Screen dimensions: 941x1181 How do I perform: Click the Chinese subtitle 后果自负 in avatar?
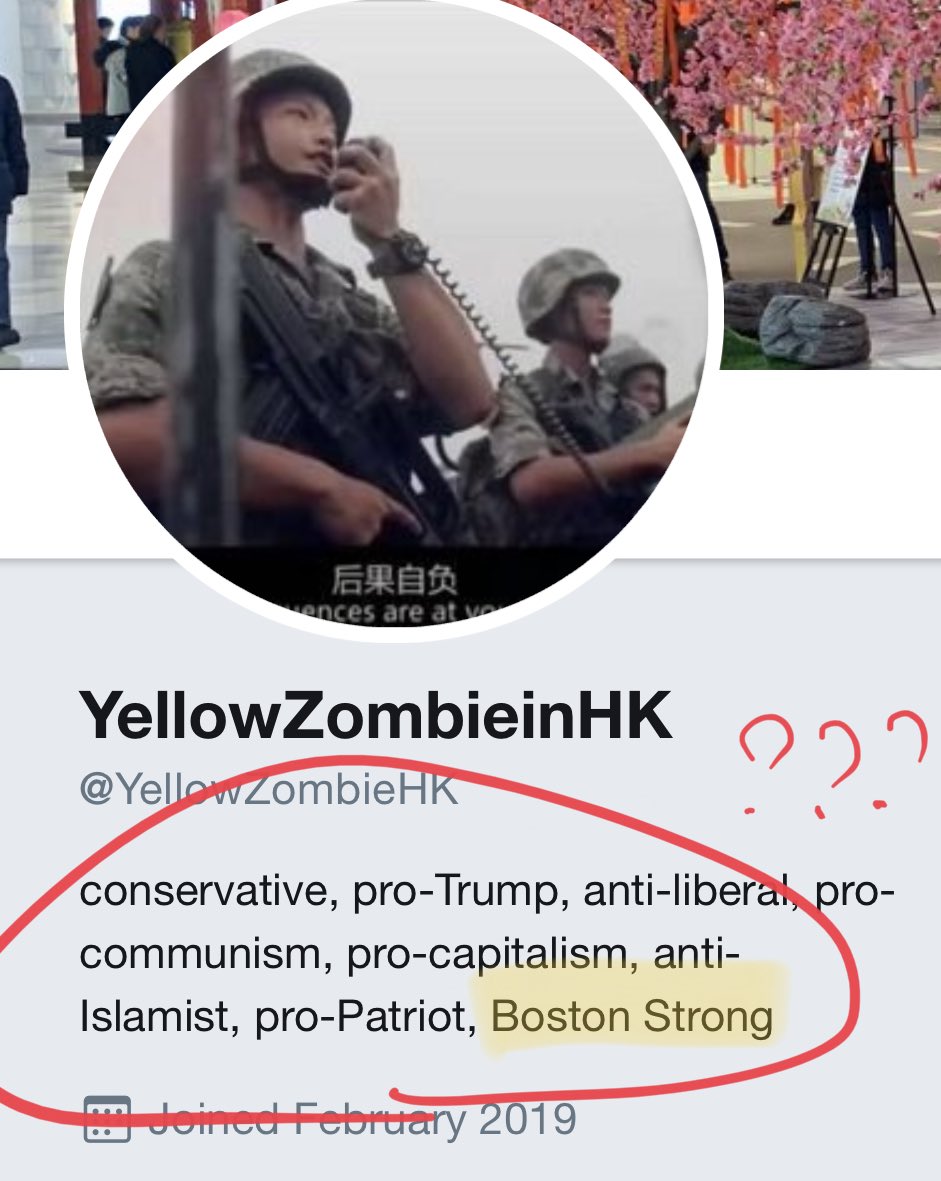point(395,581)
